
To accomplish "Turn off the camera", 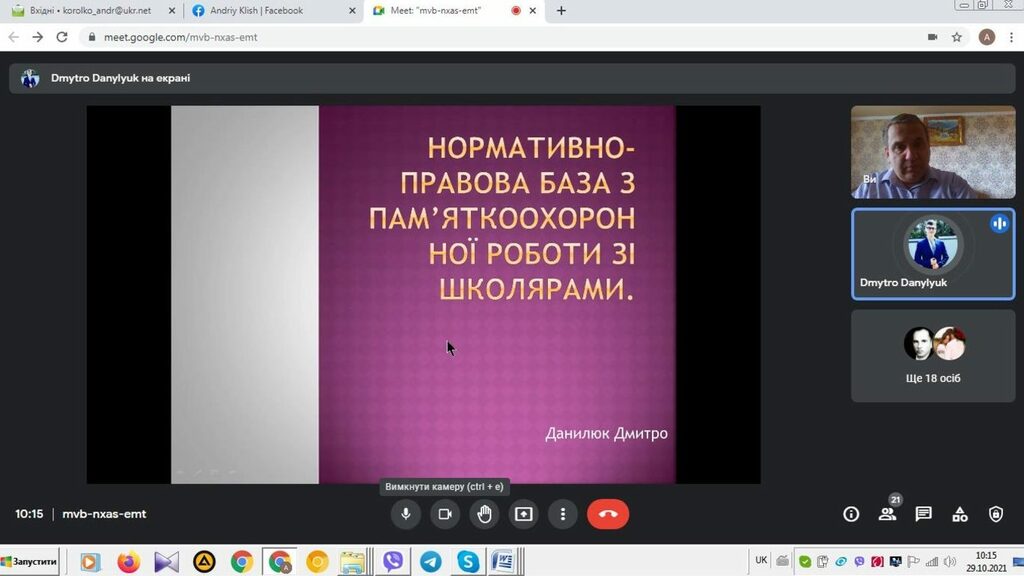I will tap(445, 514).
